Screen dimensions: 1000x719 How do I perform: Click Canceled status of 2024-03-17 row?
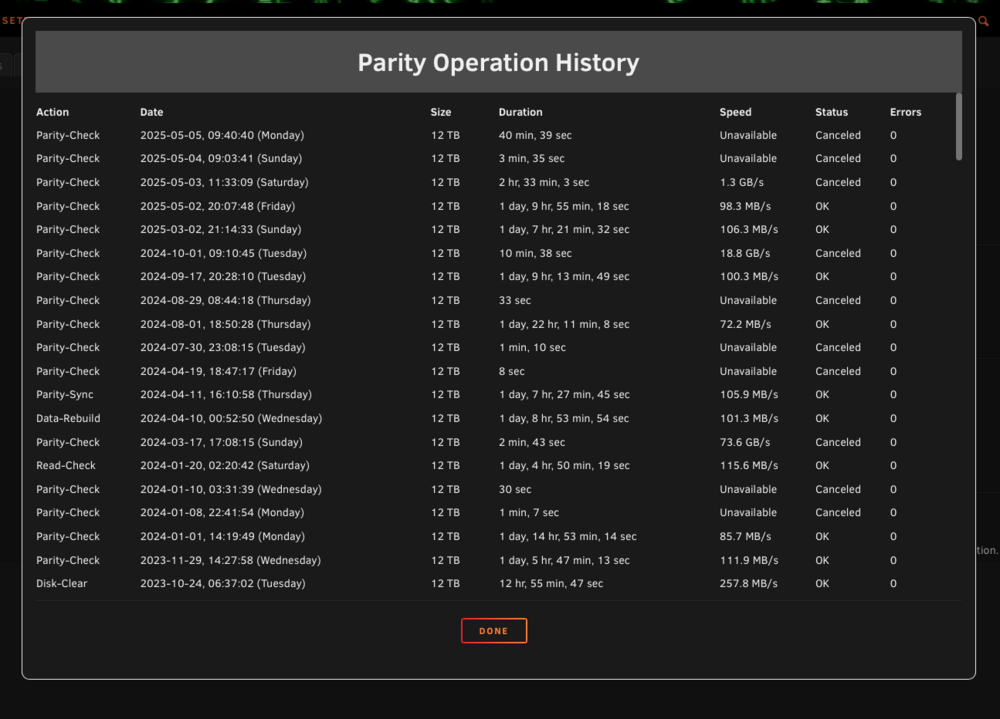tap(838, 442)
